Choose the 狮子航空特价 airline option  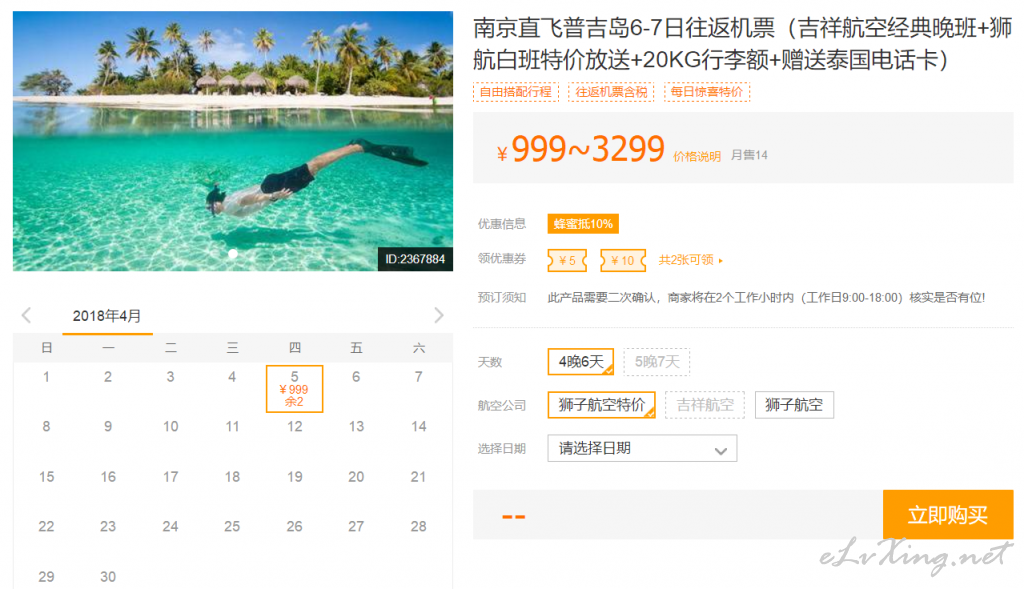601,405
